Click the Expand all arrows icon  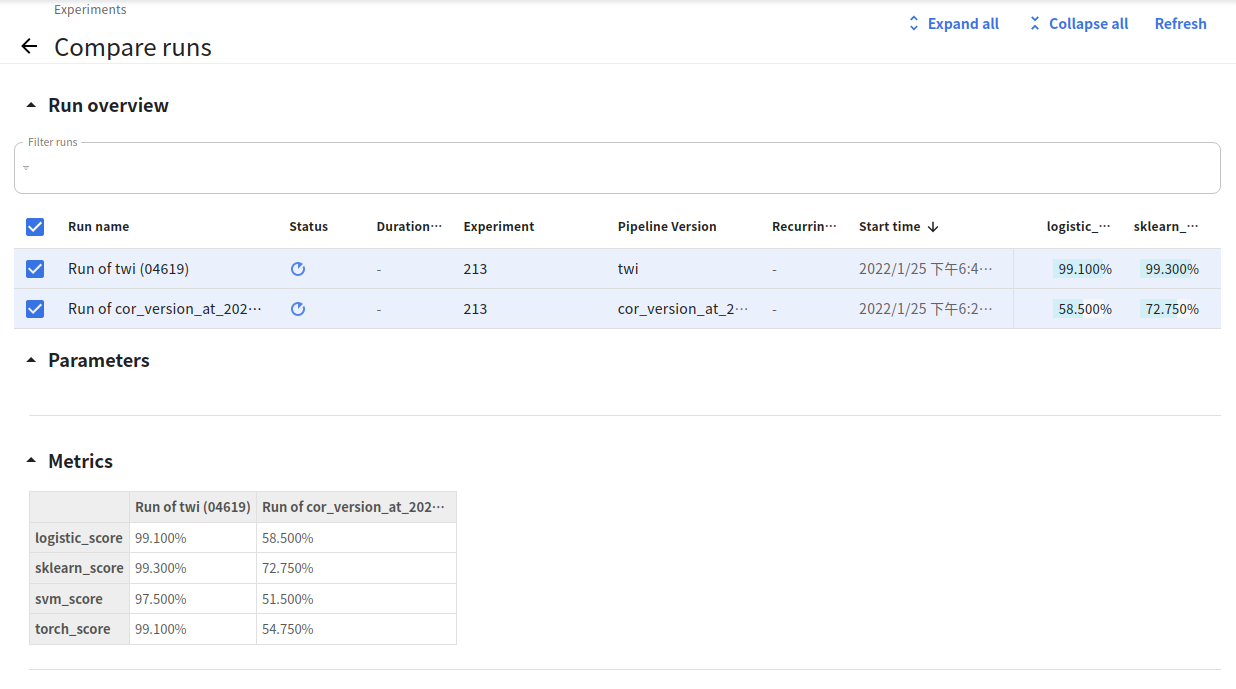[913, 24]
